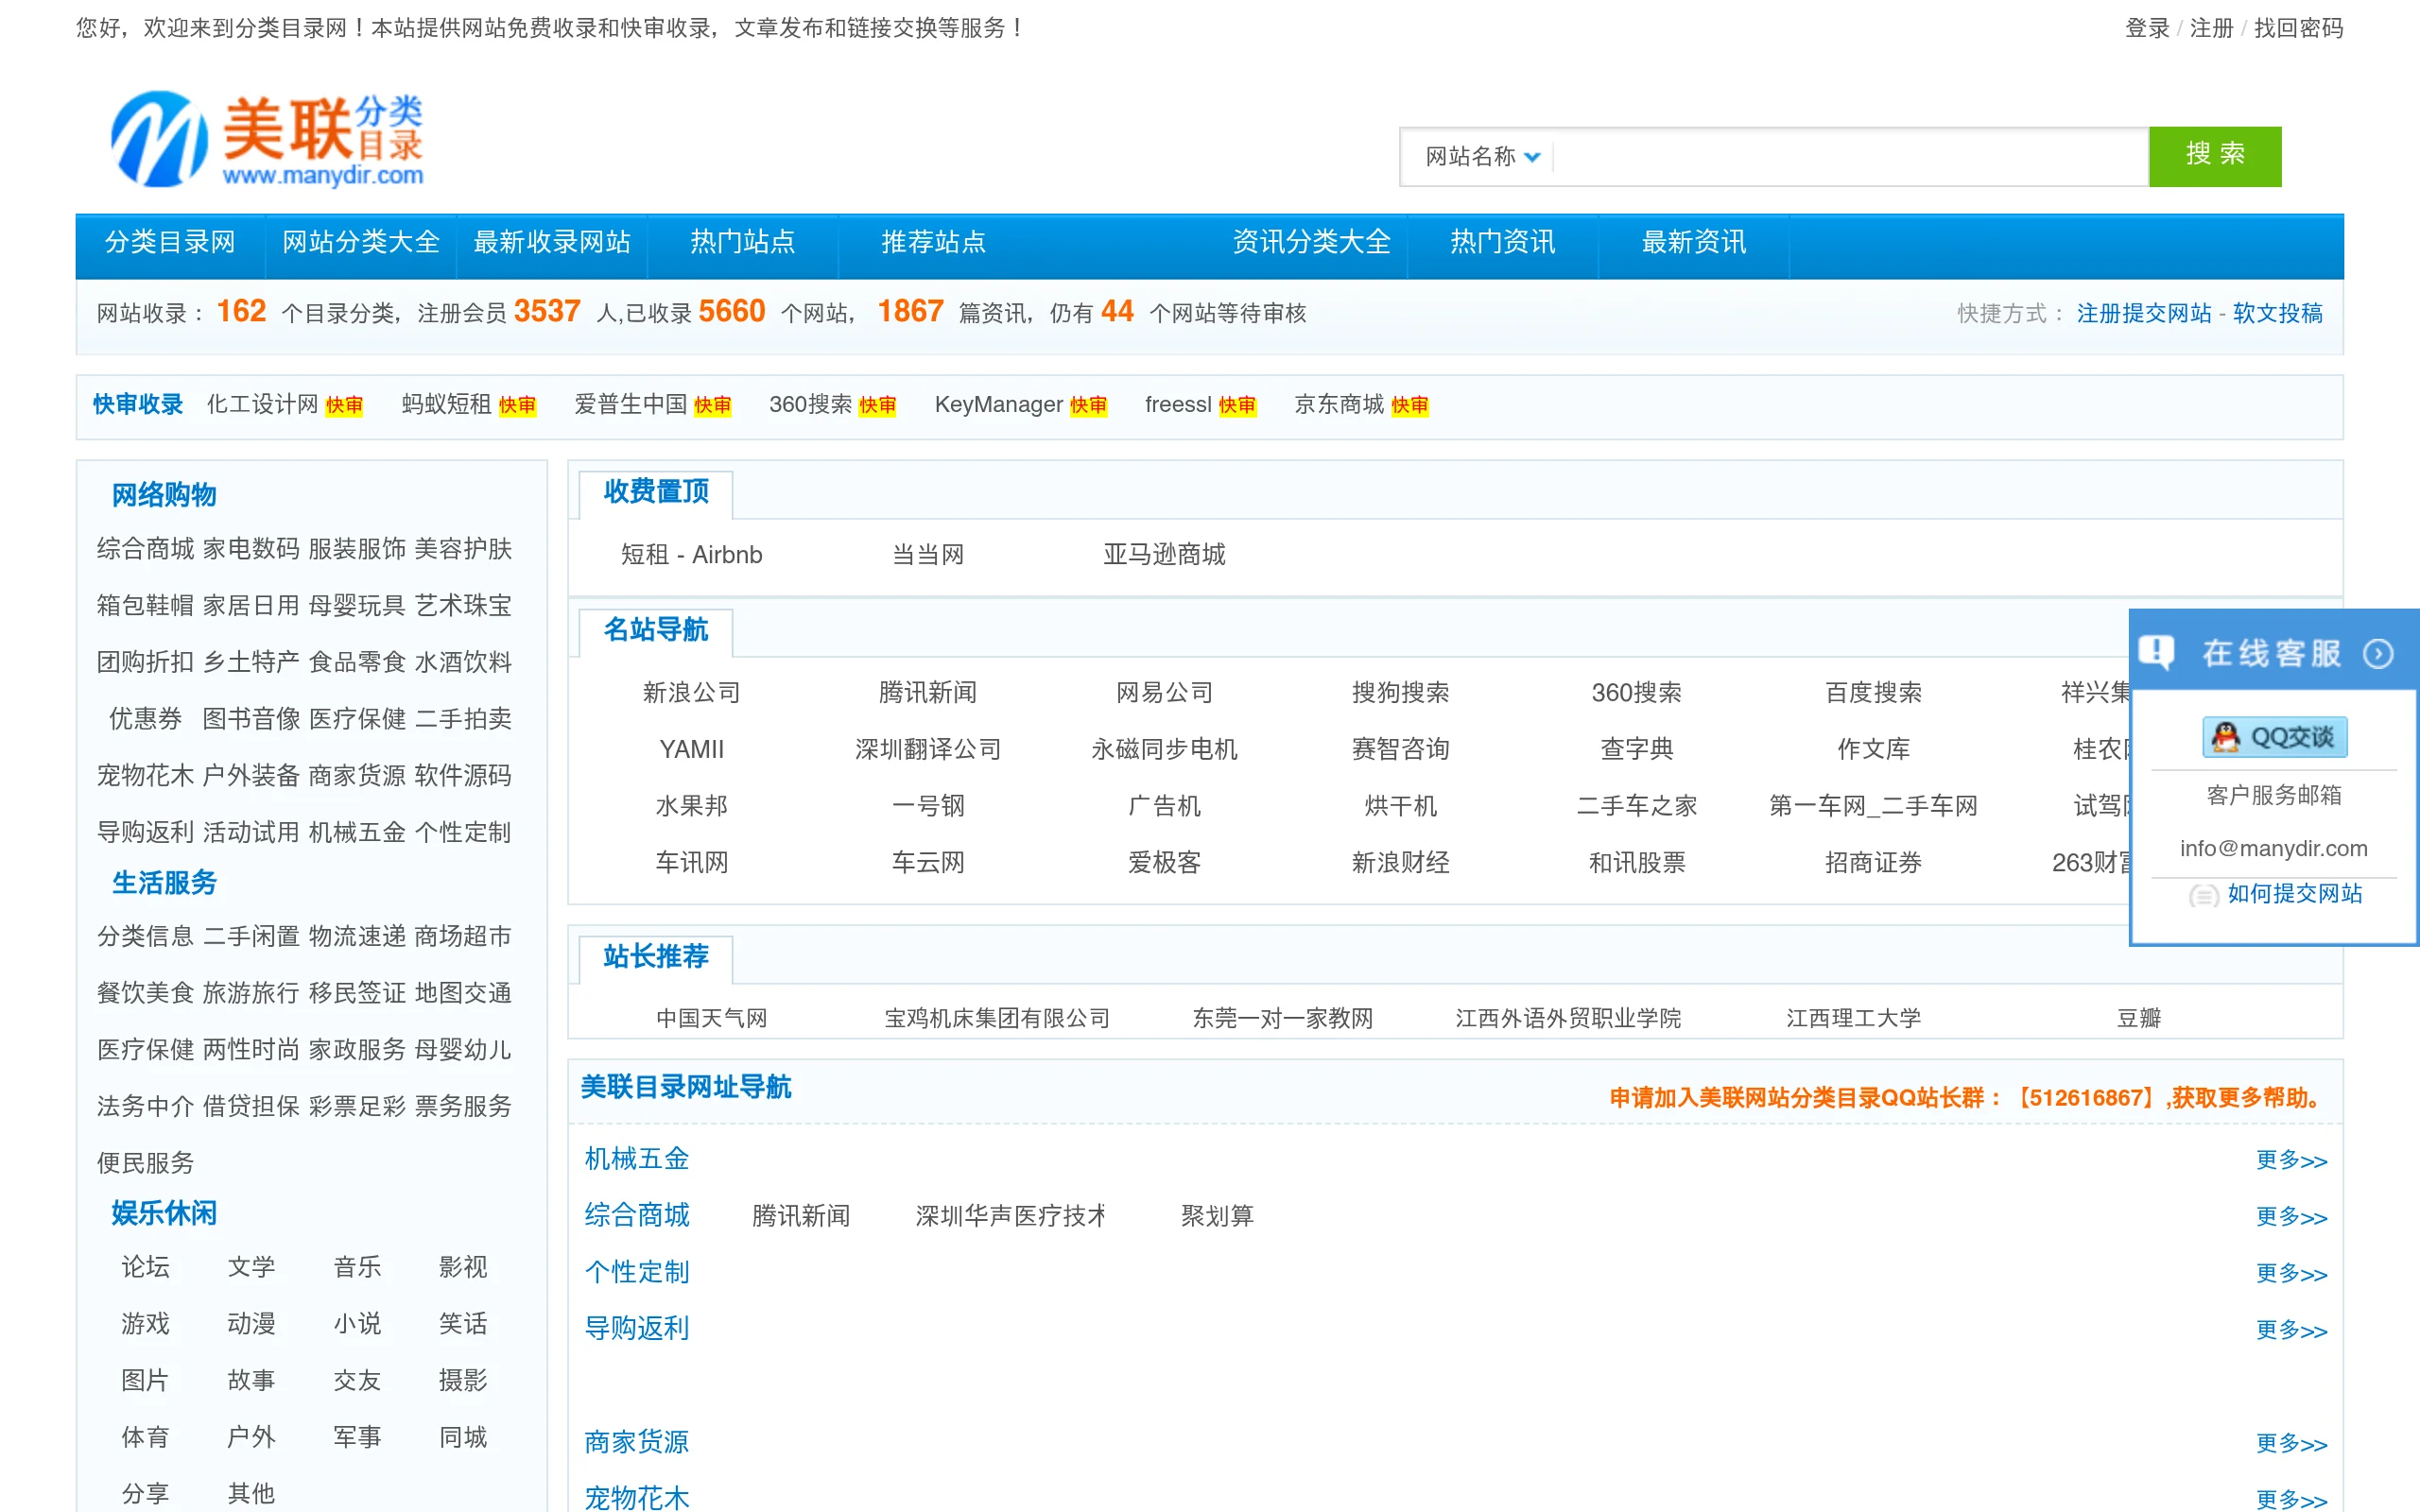Click the 注册 link in the header

[2211, 28]
